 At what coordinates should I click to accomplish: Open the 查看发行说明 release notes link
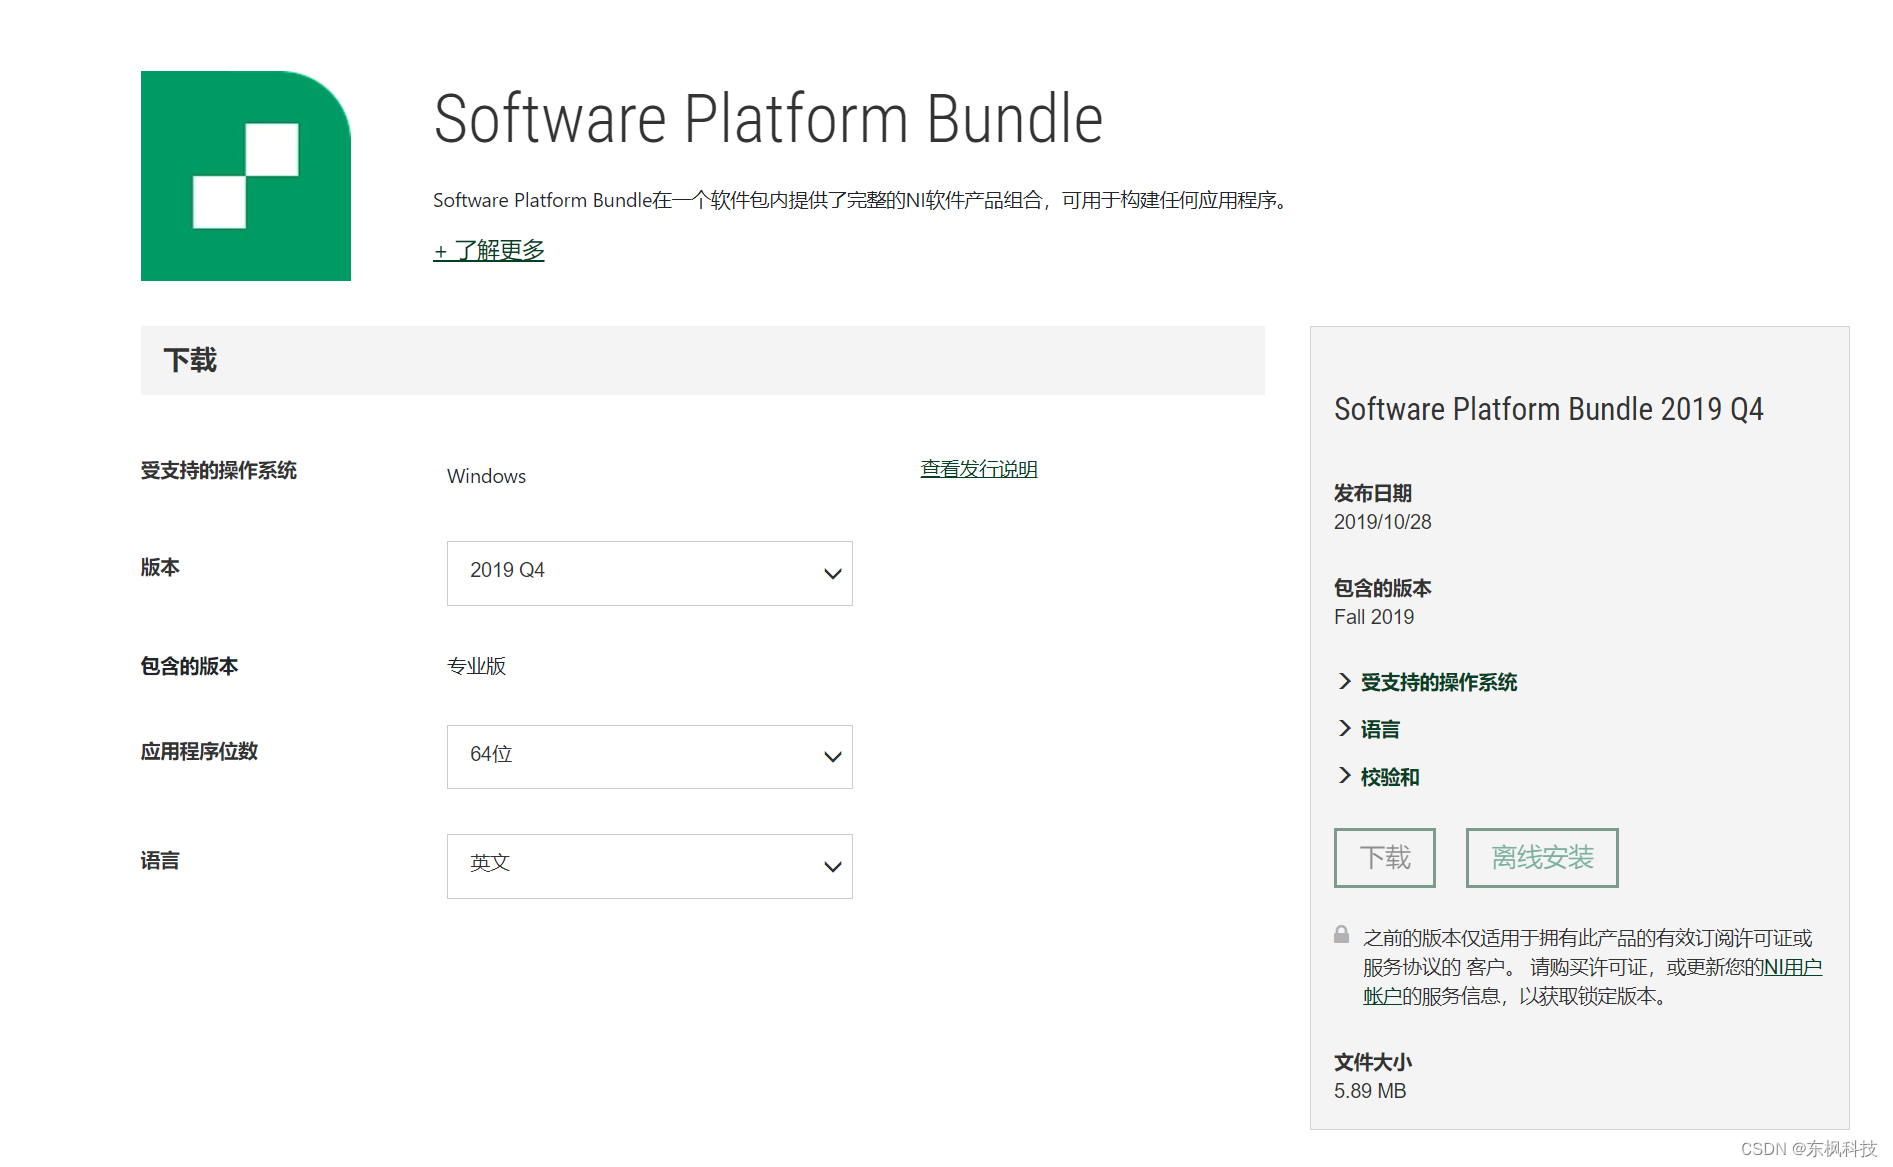[977, 468]
